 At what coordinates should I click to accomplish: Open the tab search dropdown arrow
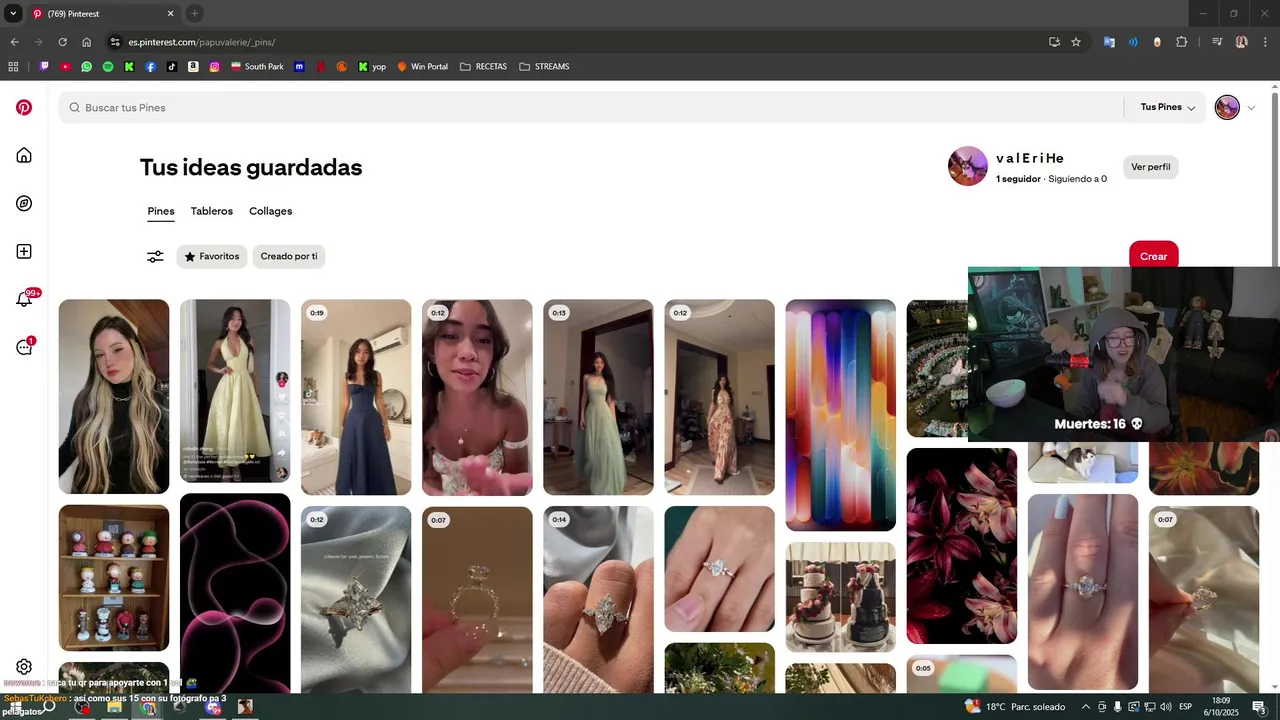[x=13, y=14]
